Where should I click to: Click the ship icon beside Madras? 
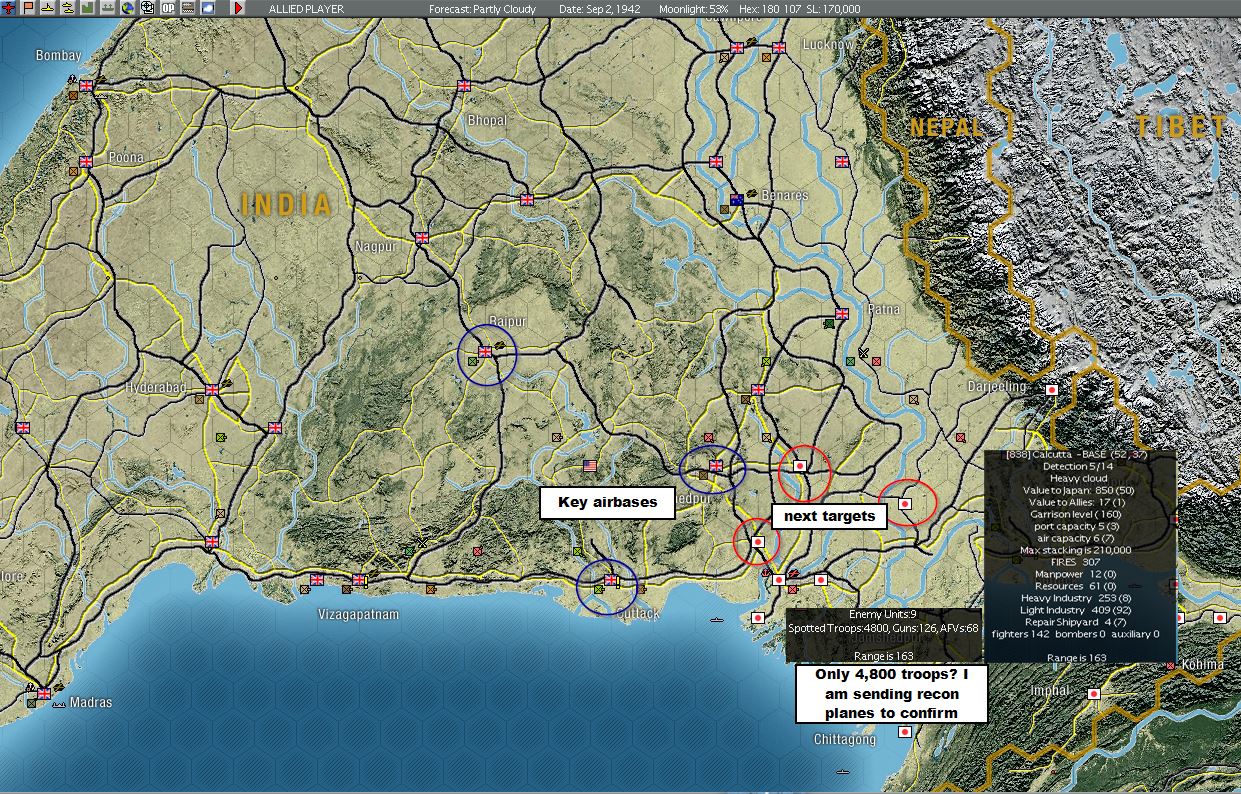click(x=60, y=703)
